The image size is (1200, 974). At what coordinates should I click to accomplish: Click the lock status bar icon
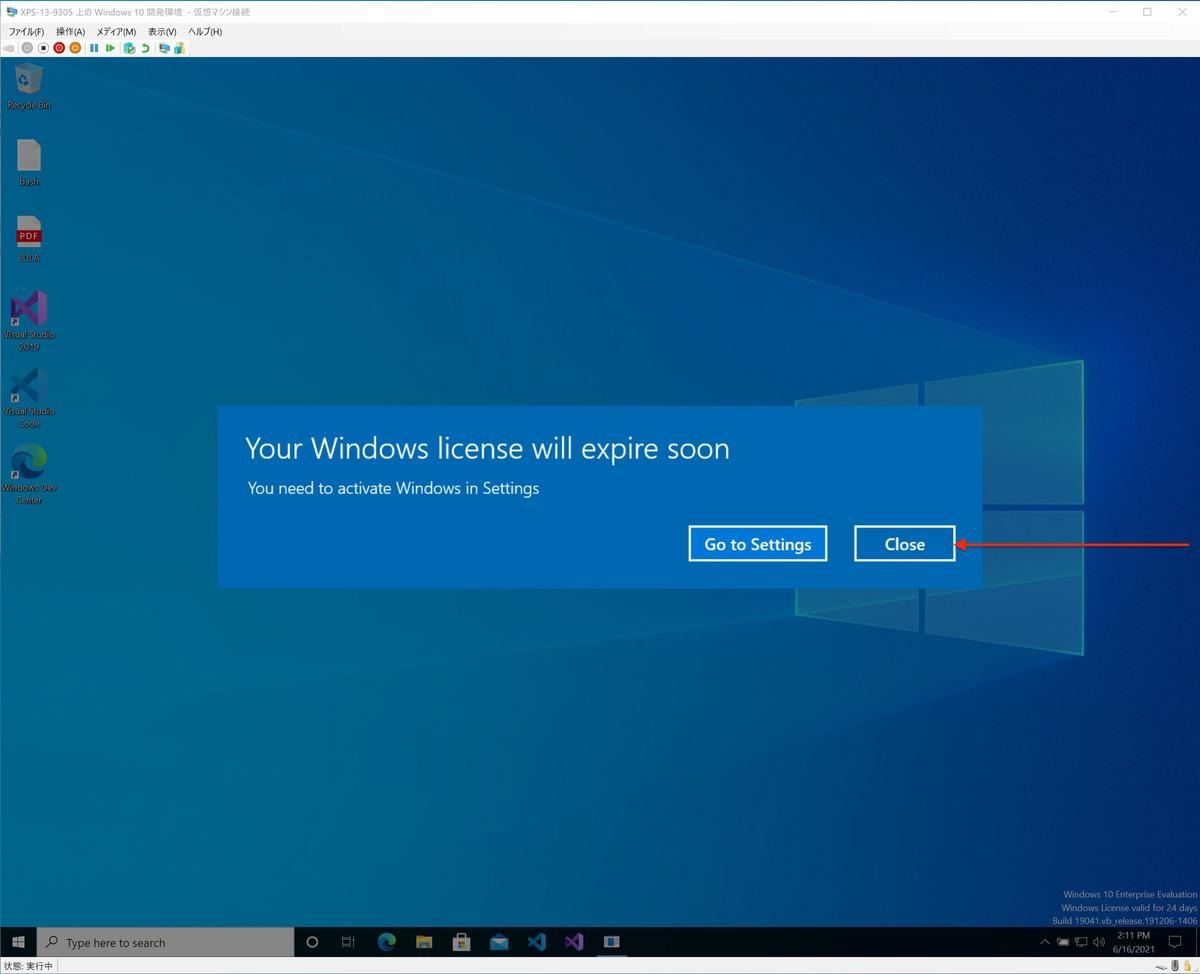(x=1187, y=966)
